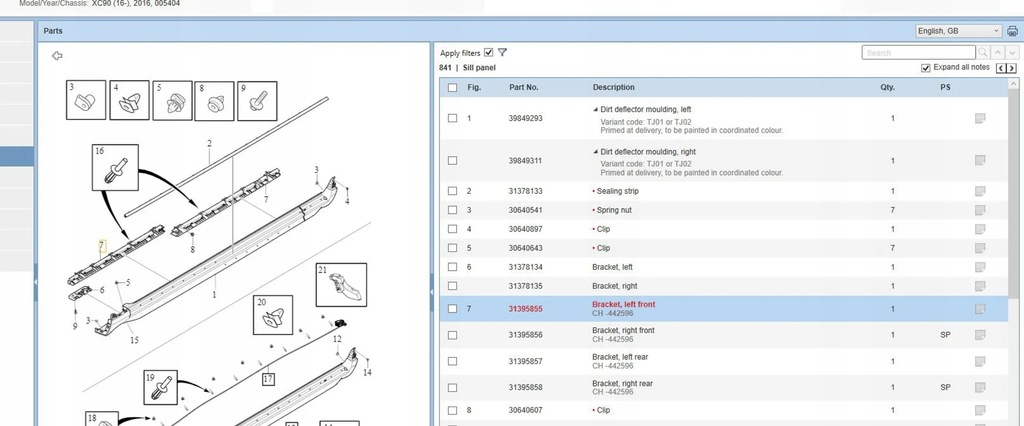Screen dimensions: 1024x426
Task: Click the note icon for part 30640897
Action: [980, 229]
